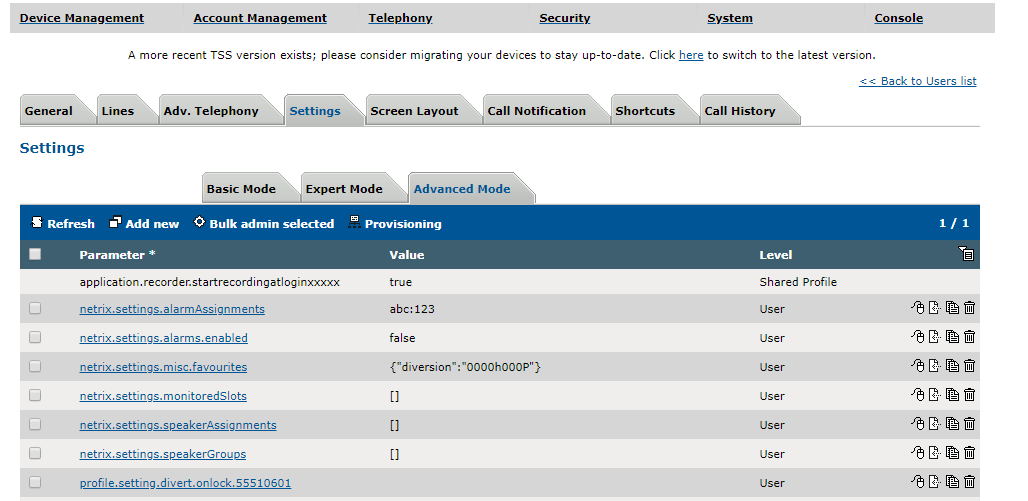
Task: Check the box for netrix.settings.speakerAssignments
Action: click(x=35, y=424)
